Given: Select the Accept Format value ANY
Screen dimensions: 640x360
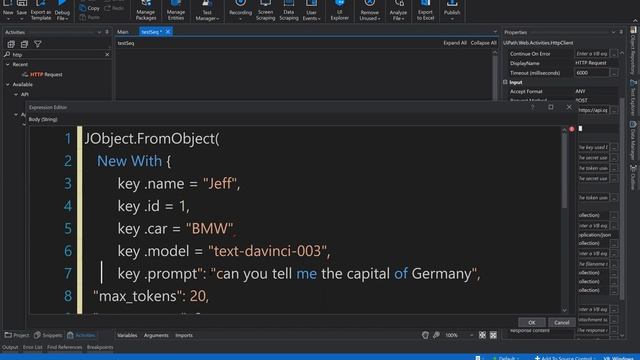Looking at the screenshot, I should coord(580,91).
